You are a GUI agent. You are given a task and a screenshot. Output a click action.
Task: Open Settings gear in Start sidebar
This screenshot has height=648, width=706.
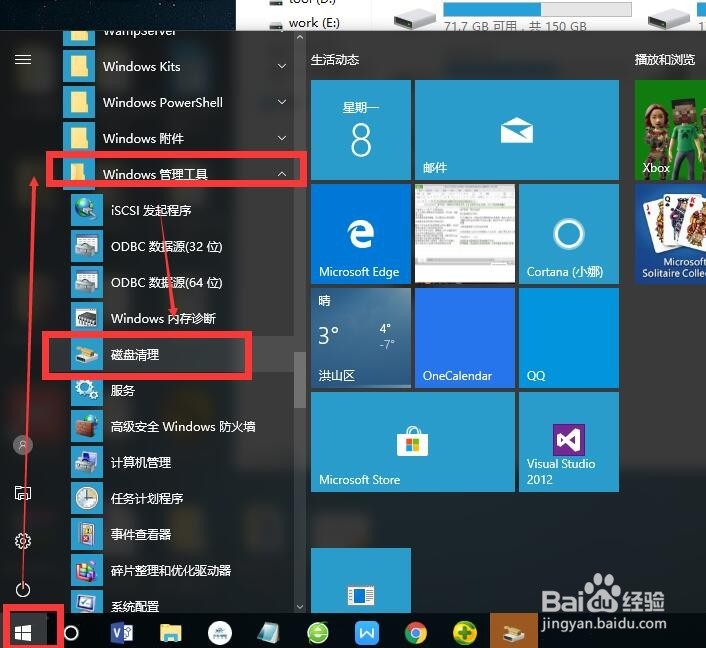pos(23,540)
